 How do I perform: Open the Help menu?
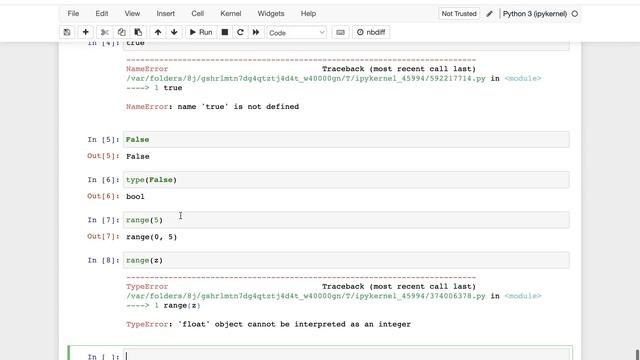pyautogui.click(x=309, y=13)
